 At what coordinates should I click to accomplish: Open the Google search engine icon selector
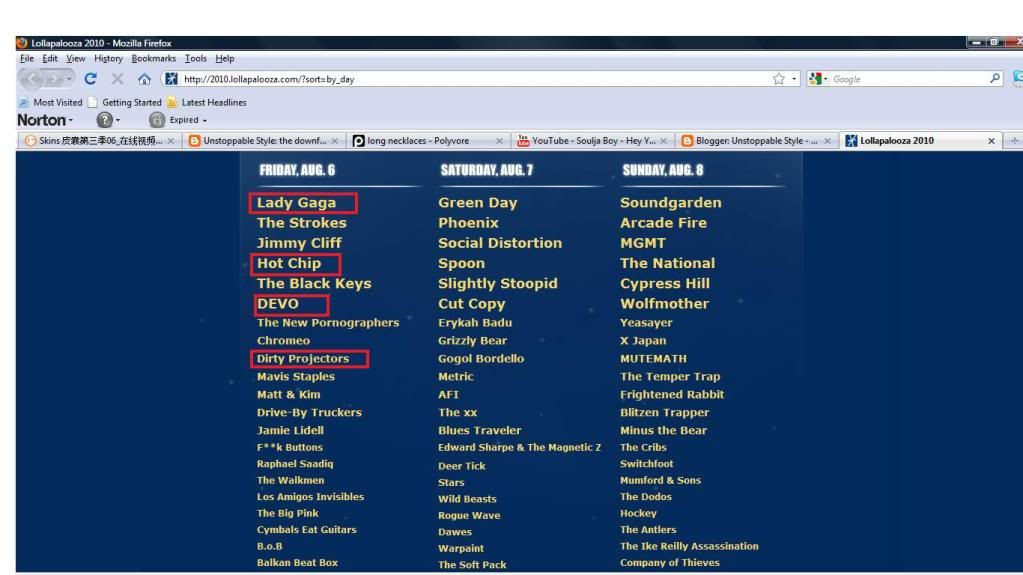[817, 79]
